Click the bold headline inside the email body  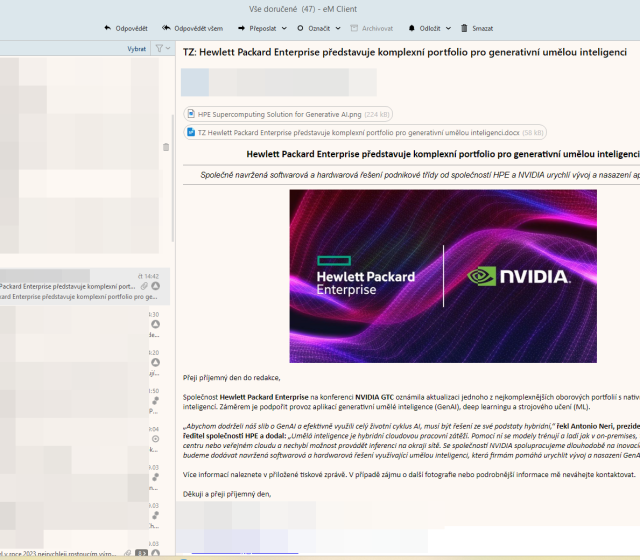443,154
